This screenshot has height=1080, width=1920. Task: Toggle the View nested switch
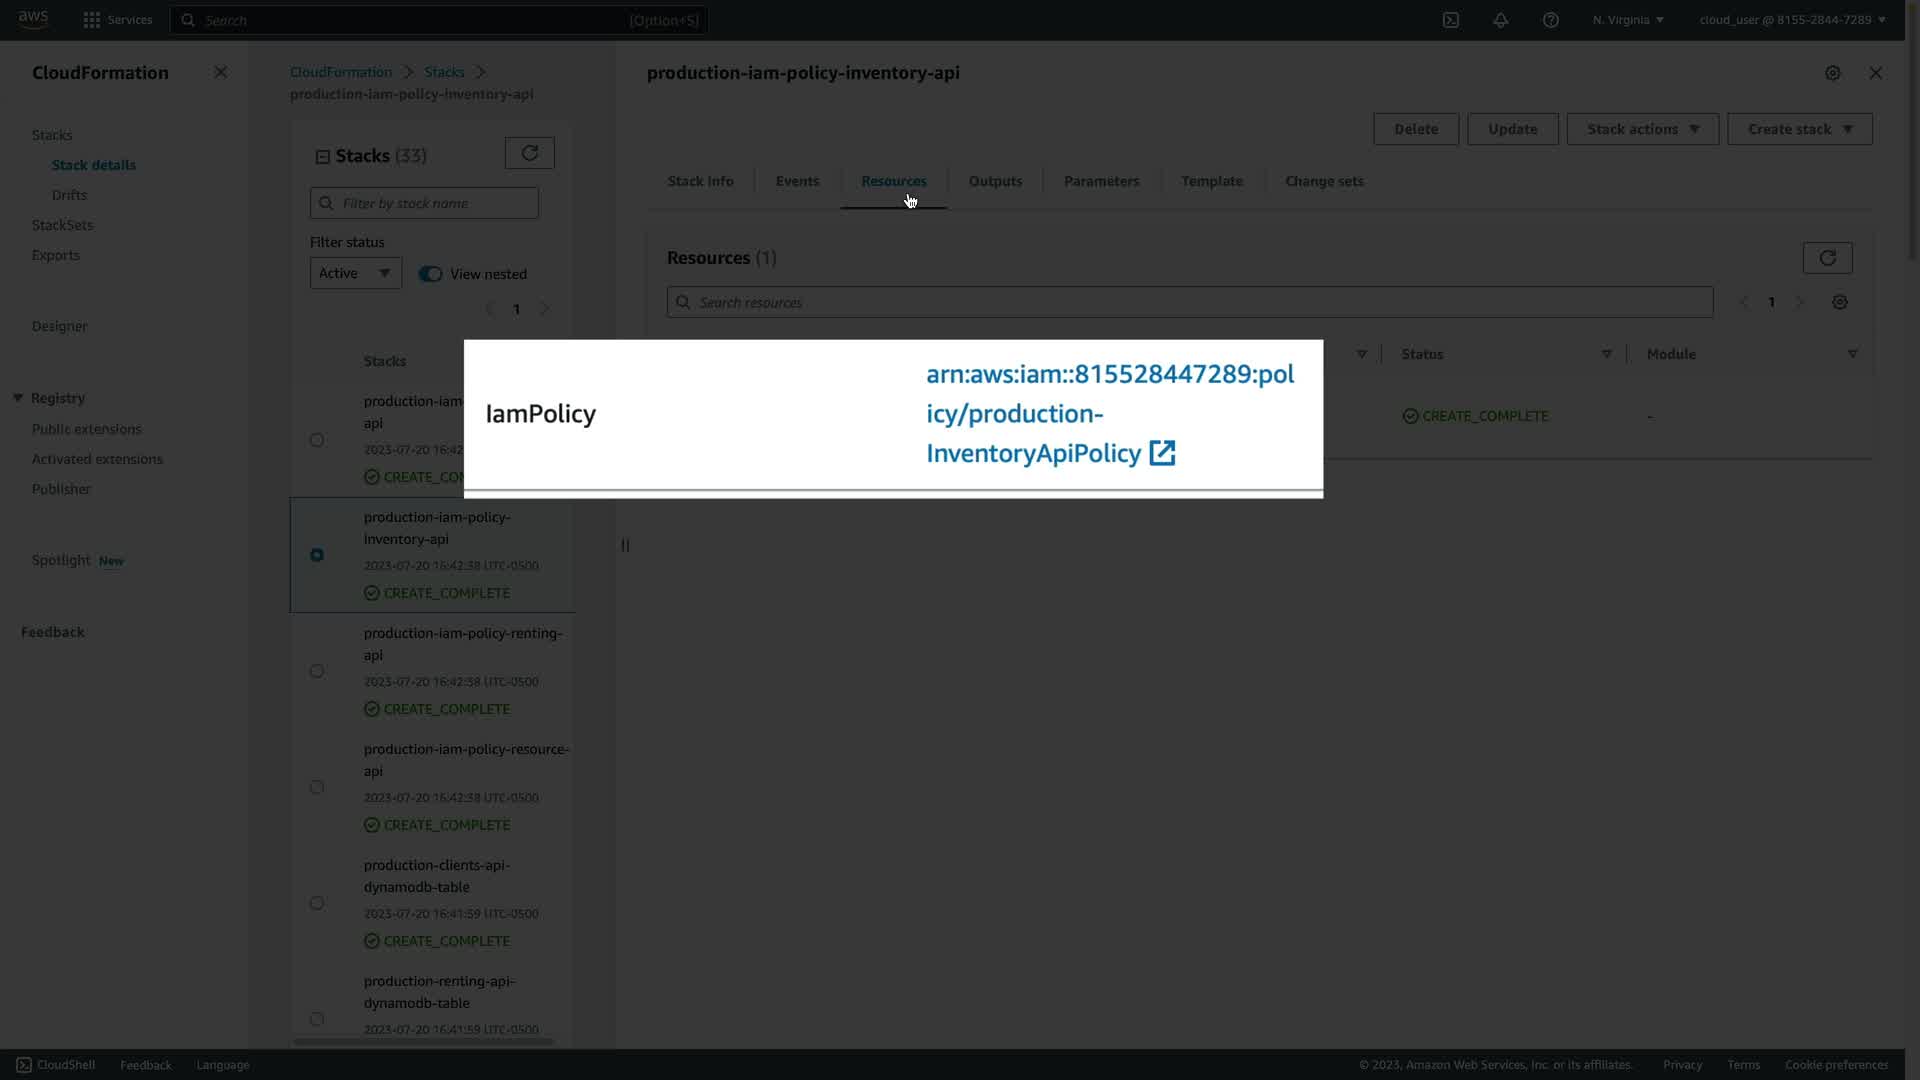430,274
